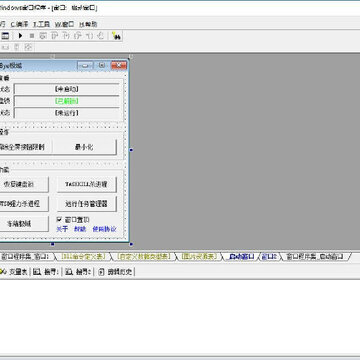
Task: Switch to the 窗口2 tab
Action: pyautogui.click(x=269, y=256)
